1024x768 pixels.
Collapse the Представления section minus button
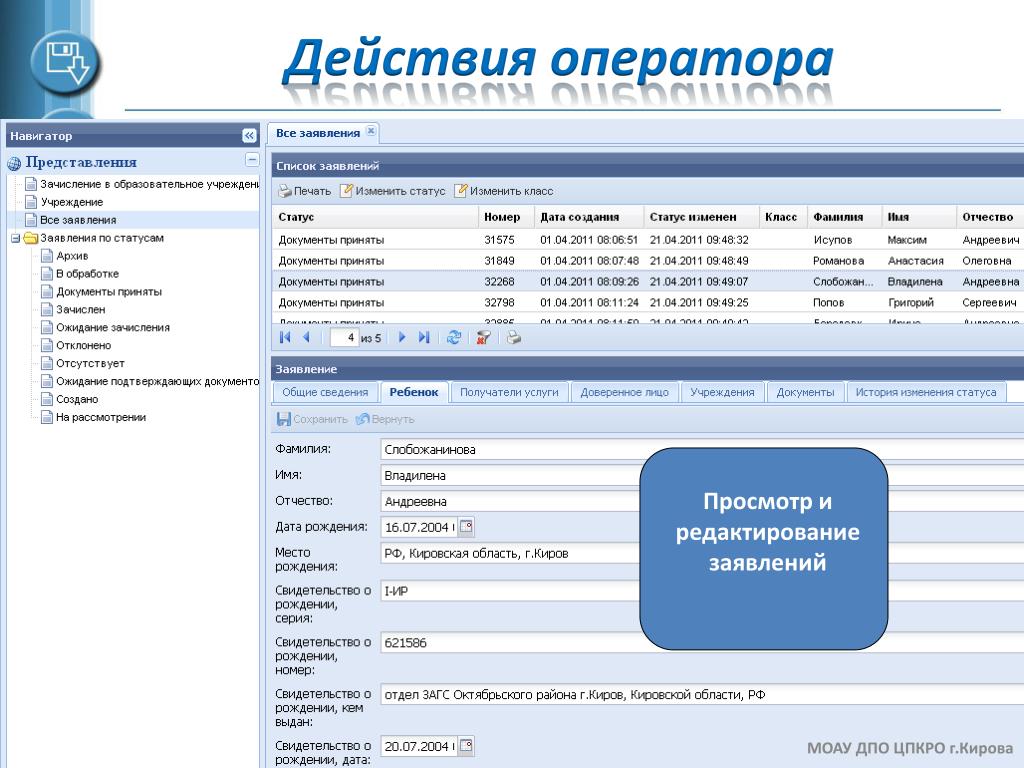(x=252, y=159)
